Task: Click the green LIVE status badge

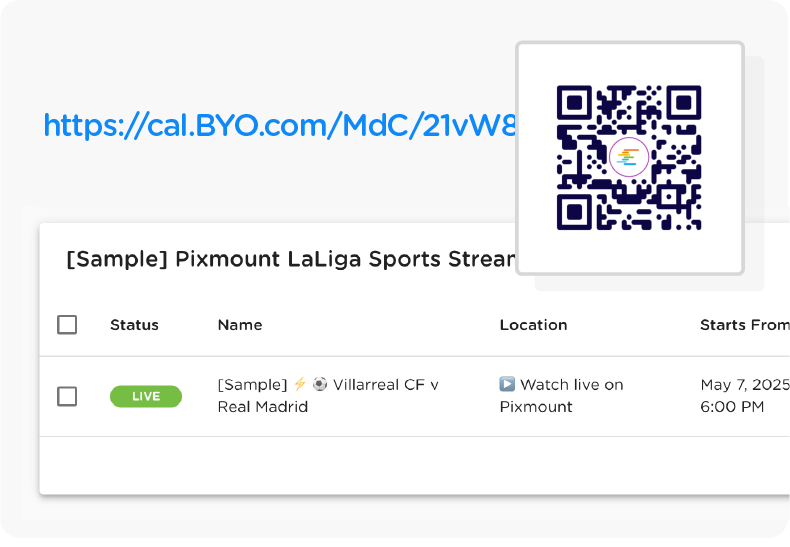Action: (x=146, y=396)
